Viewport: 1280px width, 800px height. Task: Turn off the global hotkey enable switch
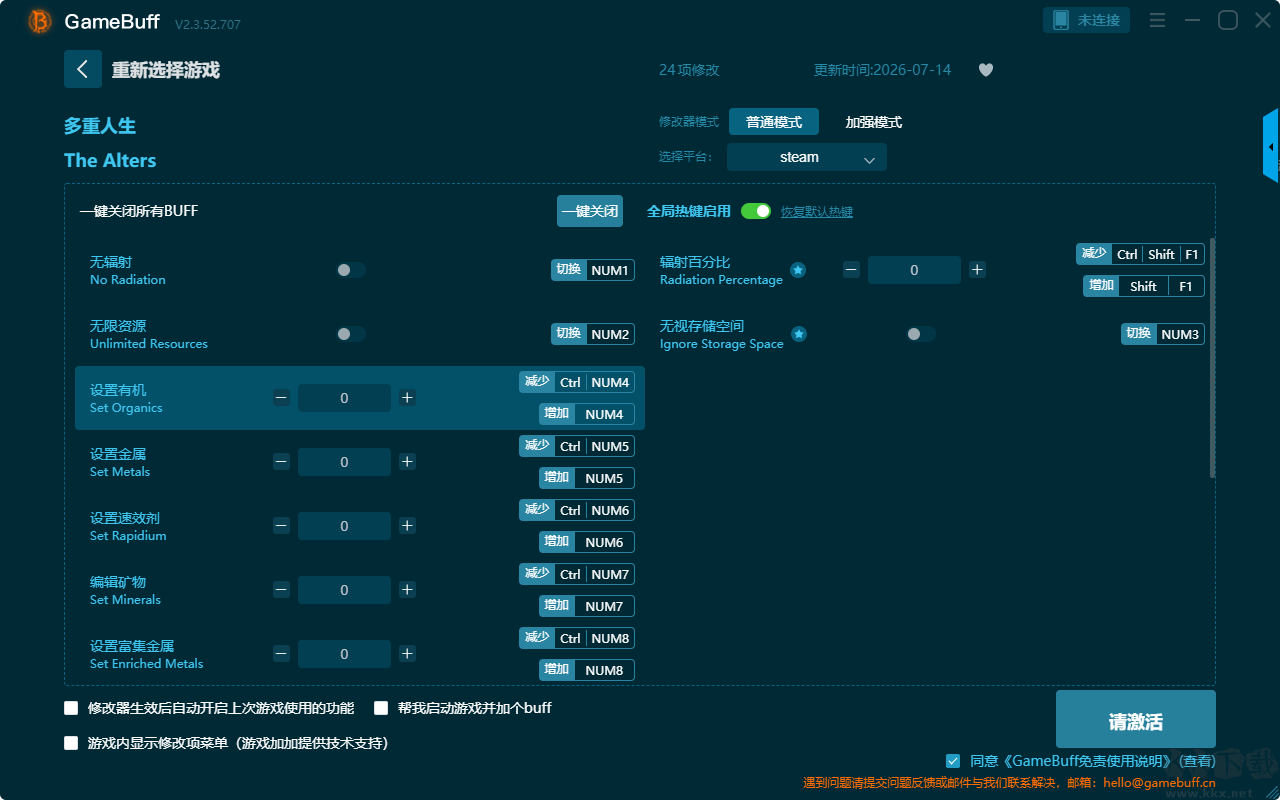tap(756, 211)
